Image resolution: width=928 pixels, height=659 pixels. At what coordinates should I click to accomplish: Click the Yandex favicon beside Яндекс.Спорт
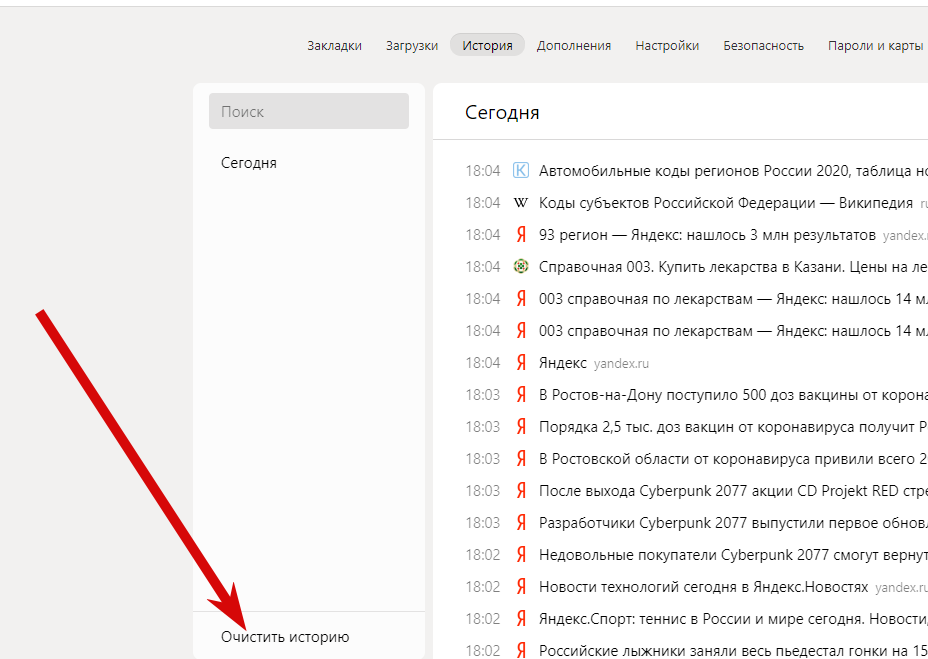521,619
